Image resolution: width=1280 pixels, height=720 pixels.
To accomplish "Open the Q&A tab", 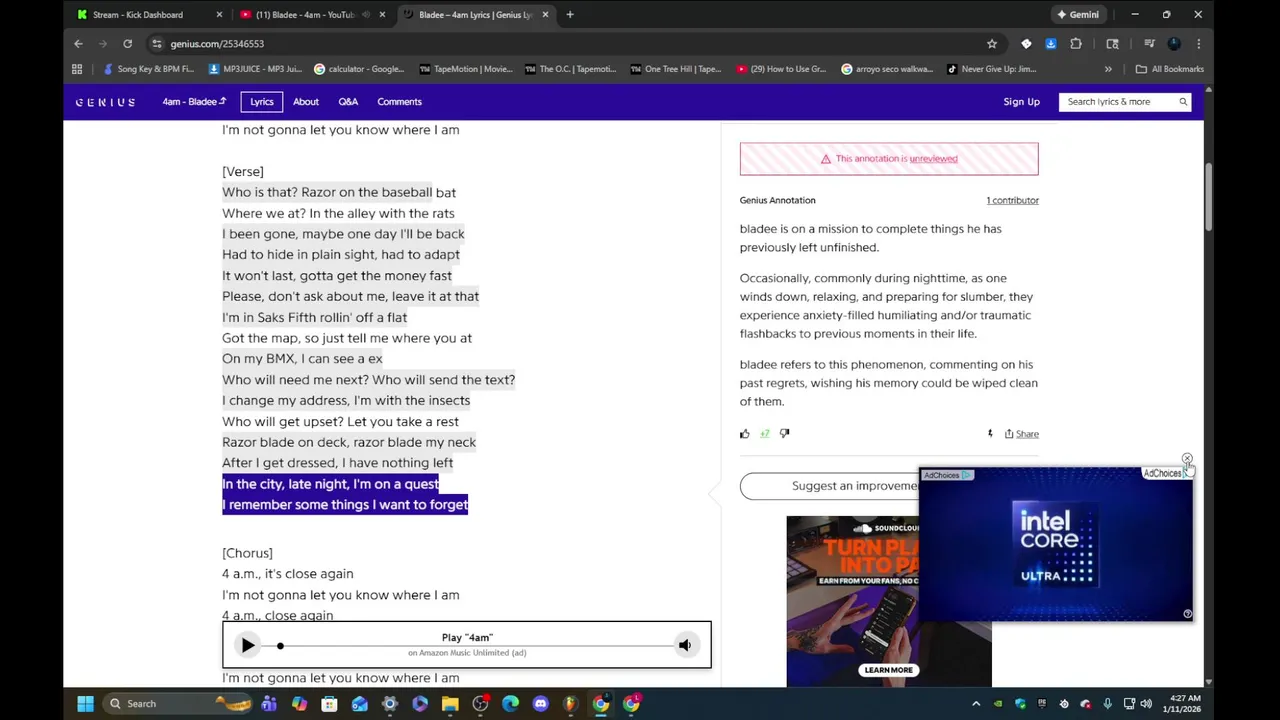I will 348,102.
